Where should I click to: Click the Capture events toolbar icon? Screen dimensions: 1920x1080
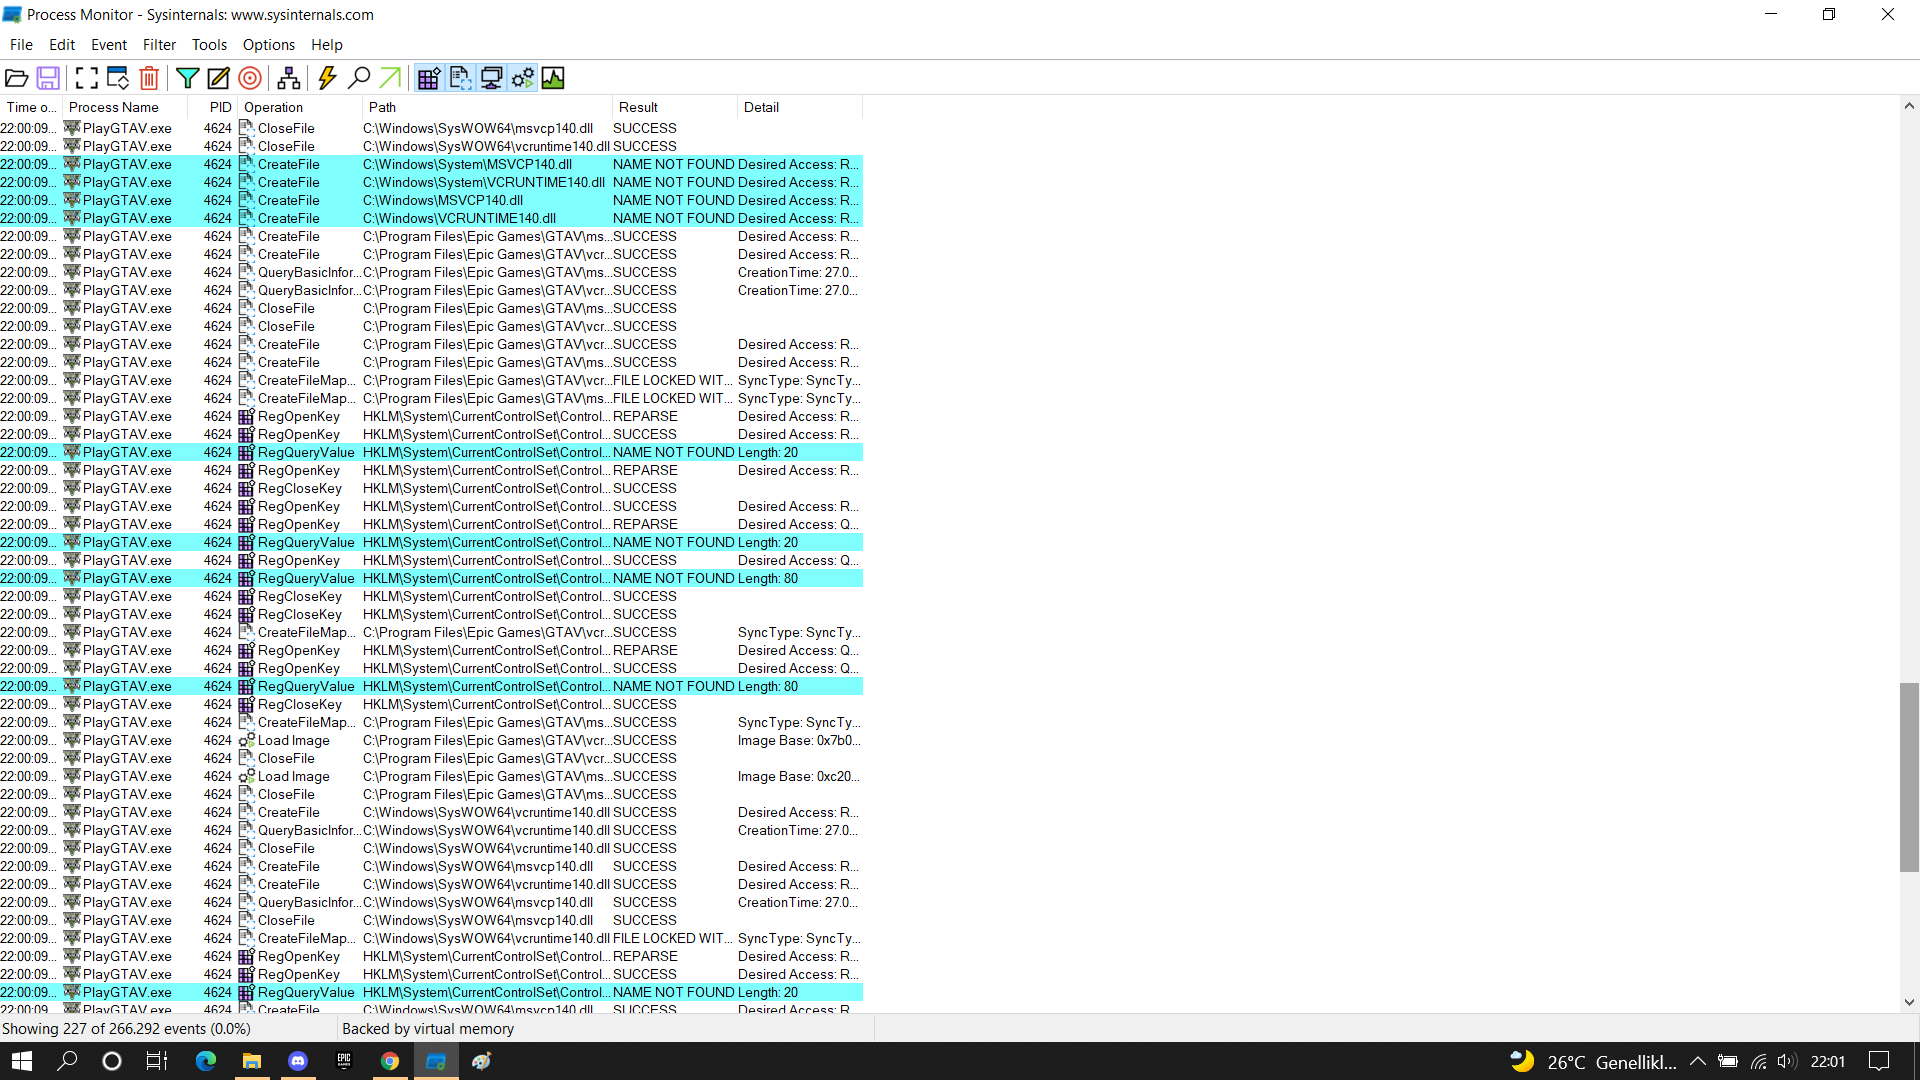[87, 78]
